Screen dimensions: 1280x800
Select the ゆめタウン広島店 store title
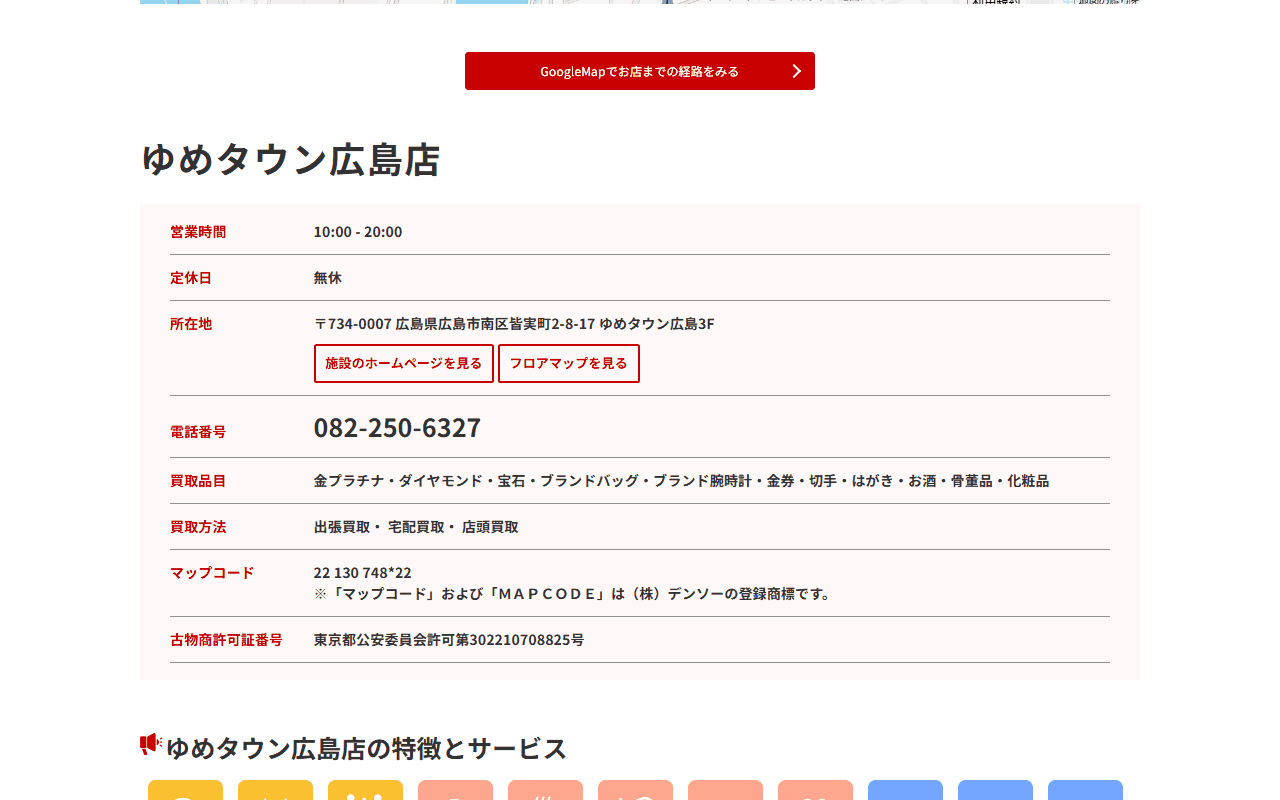(x=290, y=160)
